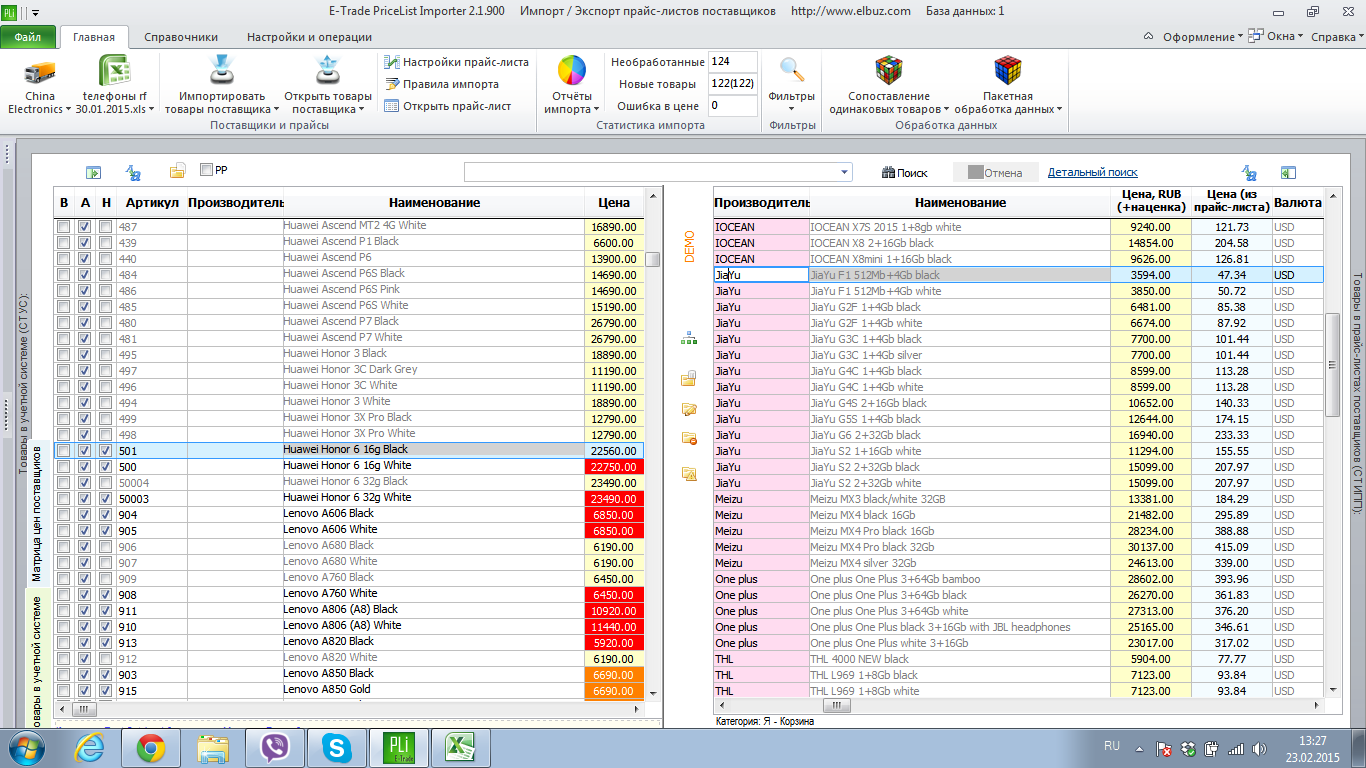Expand Отчёты импорта dropdown arrow
1366x768 pixels.
tap(596, 110)
